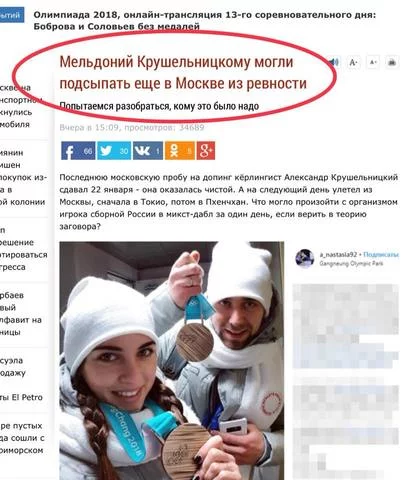Click the listen speaker icon
The height and width of the screenshot is (480, 409).
pyautogui.click(x=334, y=62)
